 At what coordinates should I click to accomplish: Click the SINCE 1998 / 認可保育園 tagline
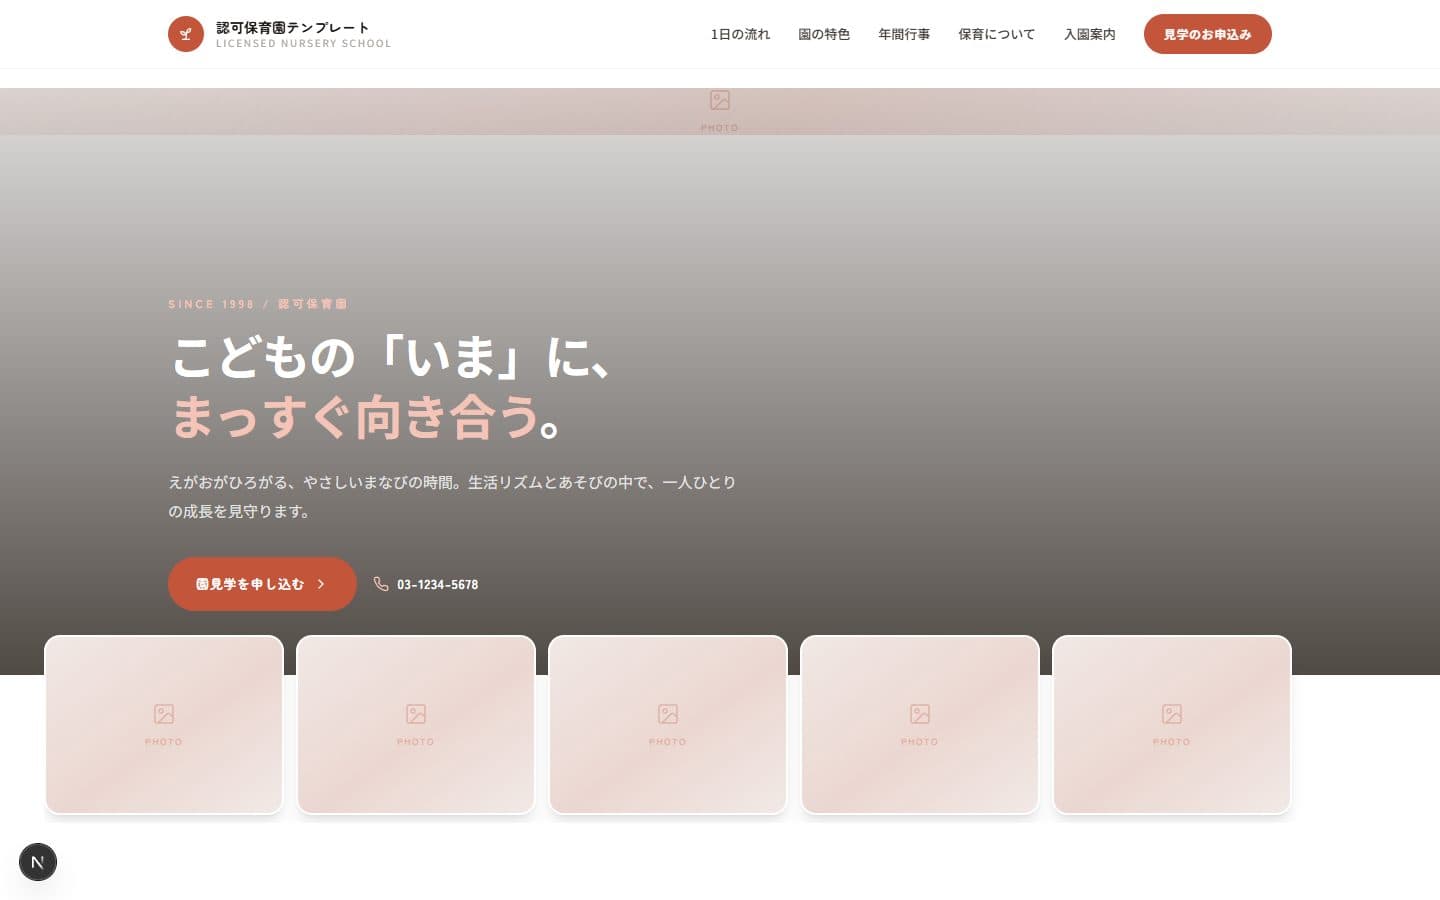click(258, 304)
